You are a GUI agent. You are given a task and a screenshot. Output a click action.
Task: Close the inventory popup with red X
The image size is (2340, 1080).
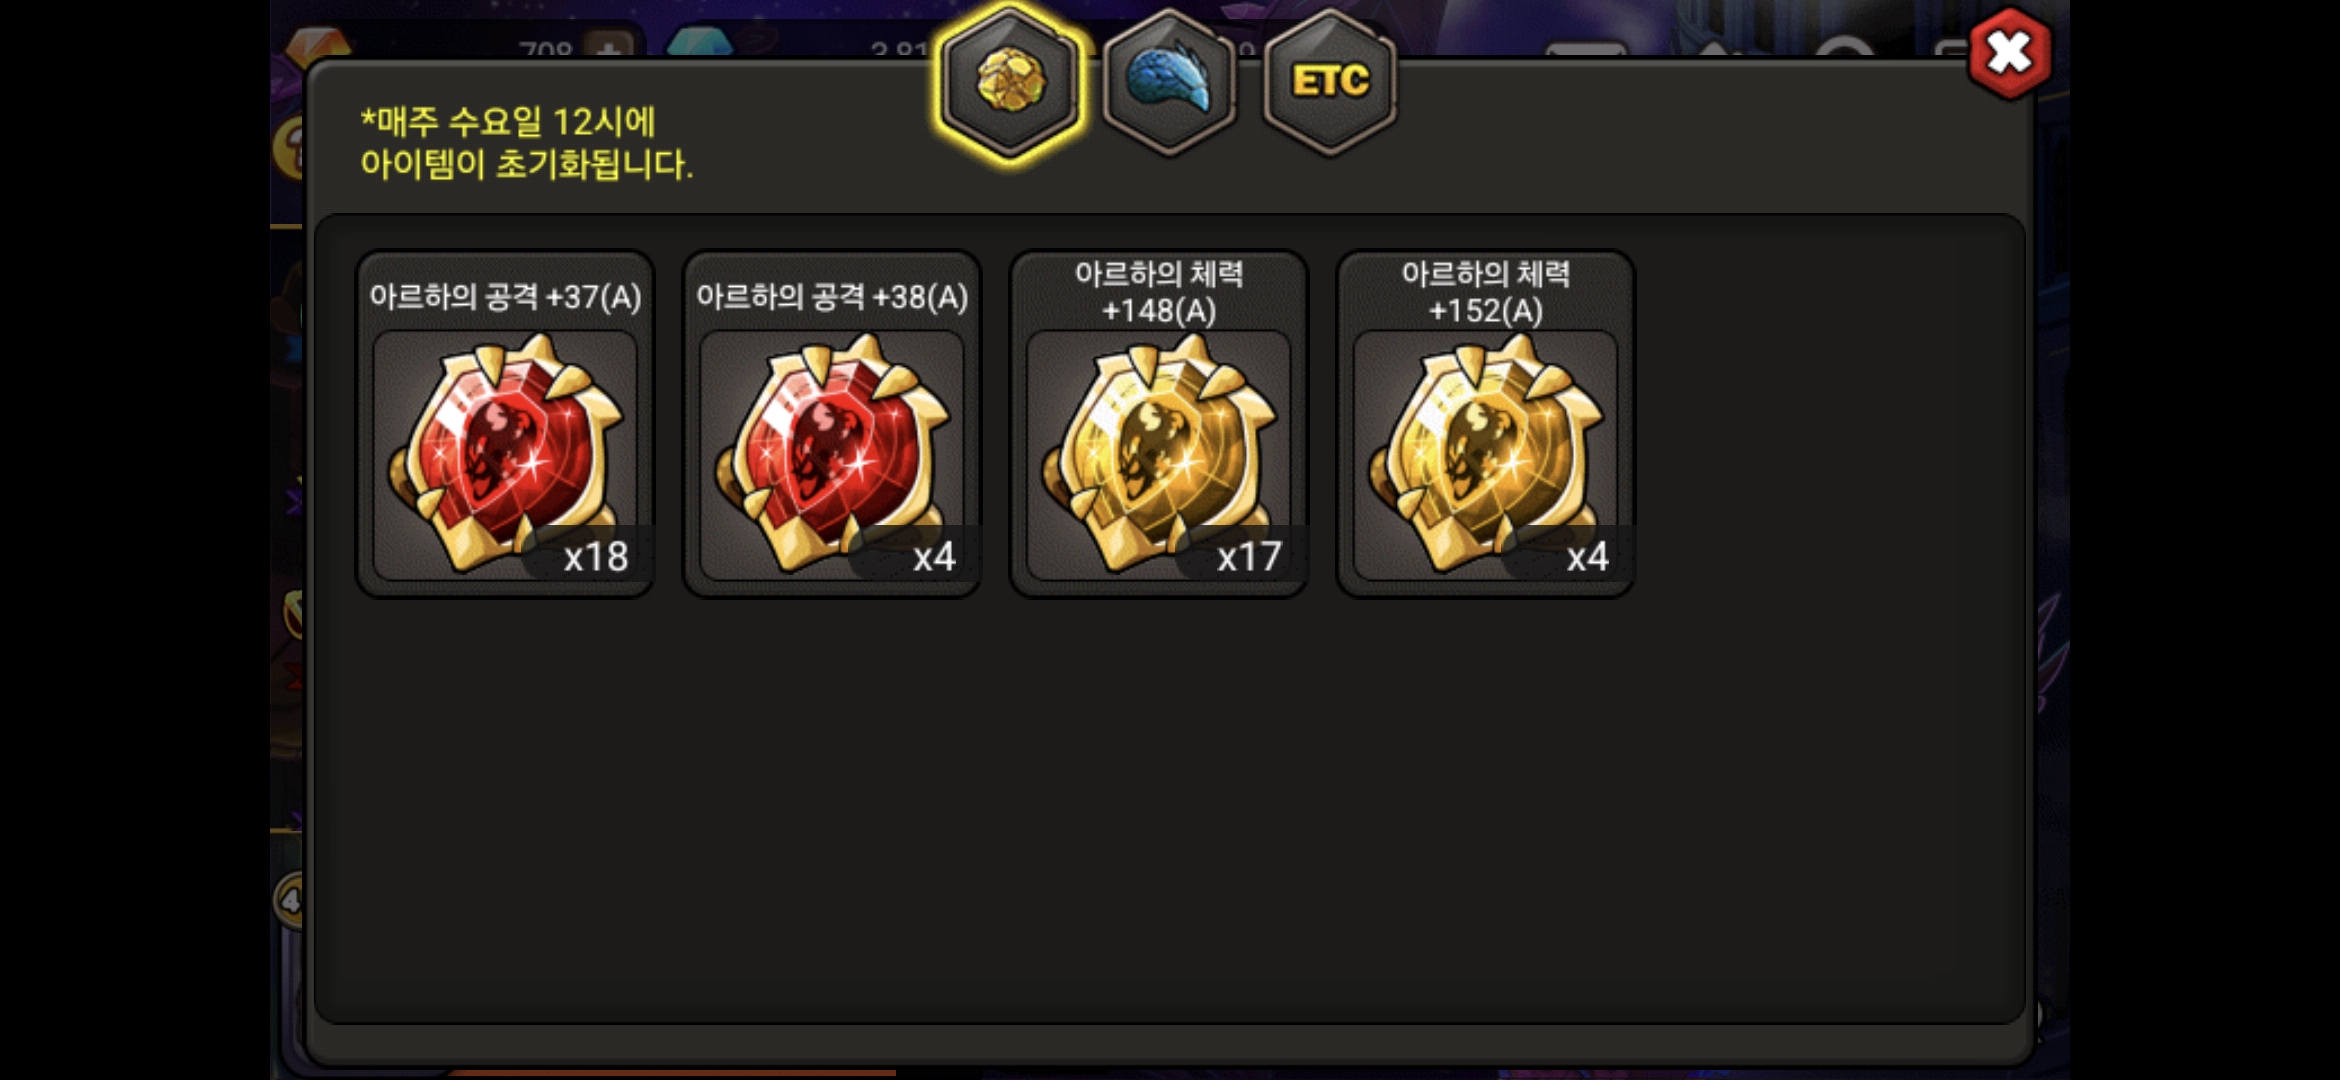pyautogui.click(x=2009, y=52)
